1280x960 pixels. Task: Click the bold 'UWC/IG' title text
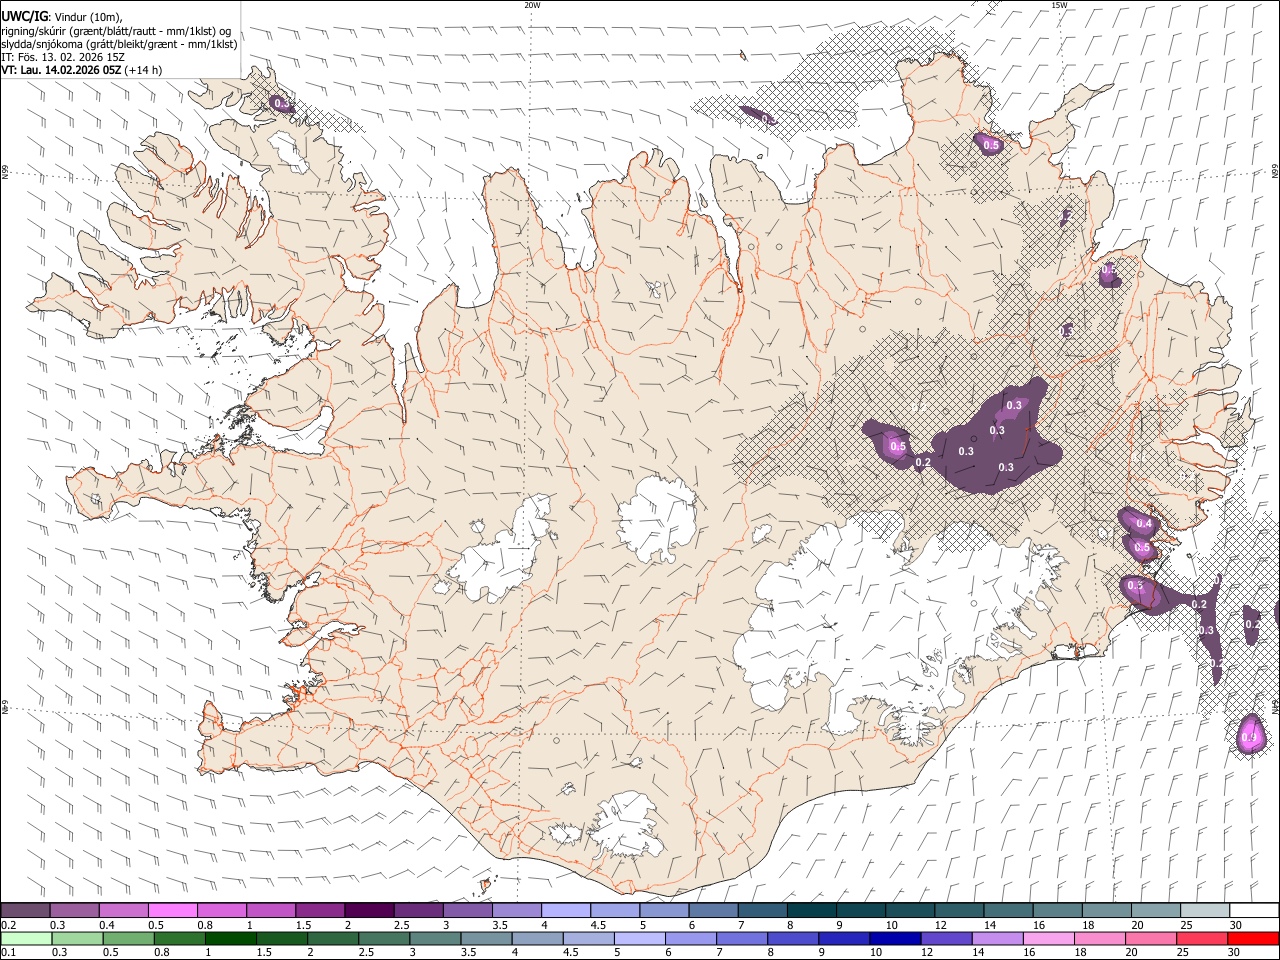coord(25,17)
